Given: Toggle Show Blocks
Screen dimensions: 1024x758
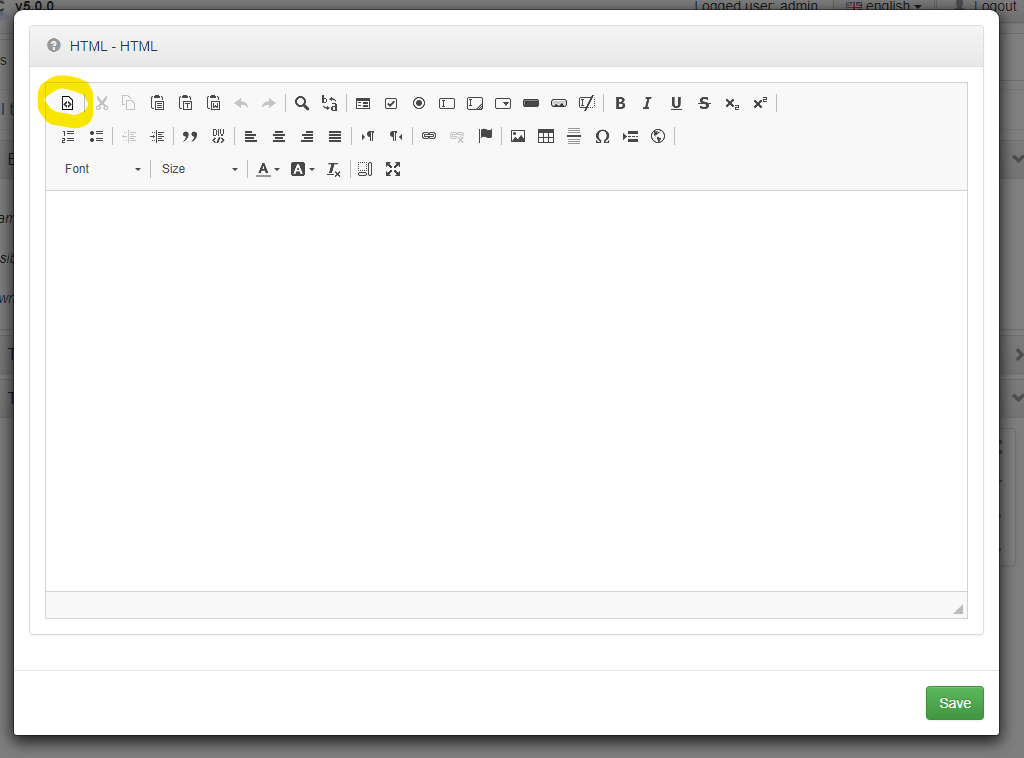Looking at the screenshot, I should (365, 169).
